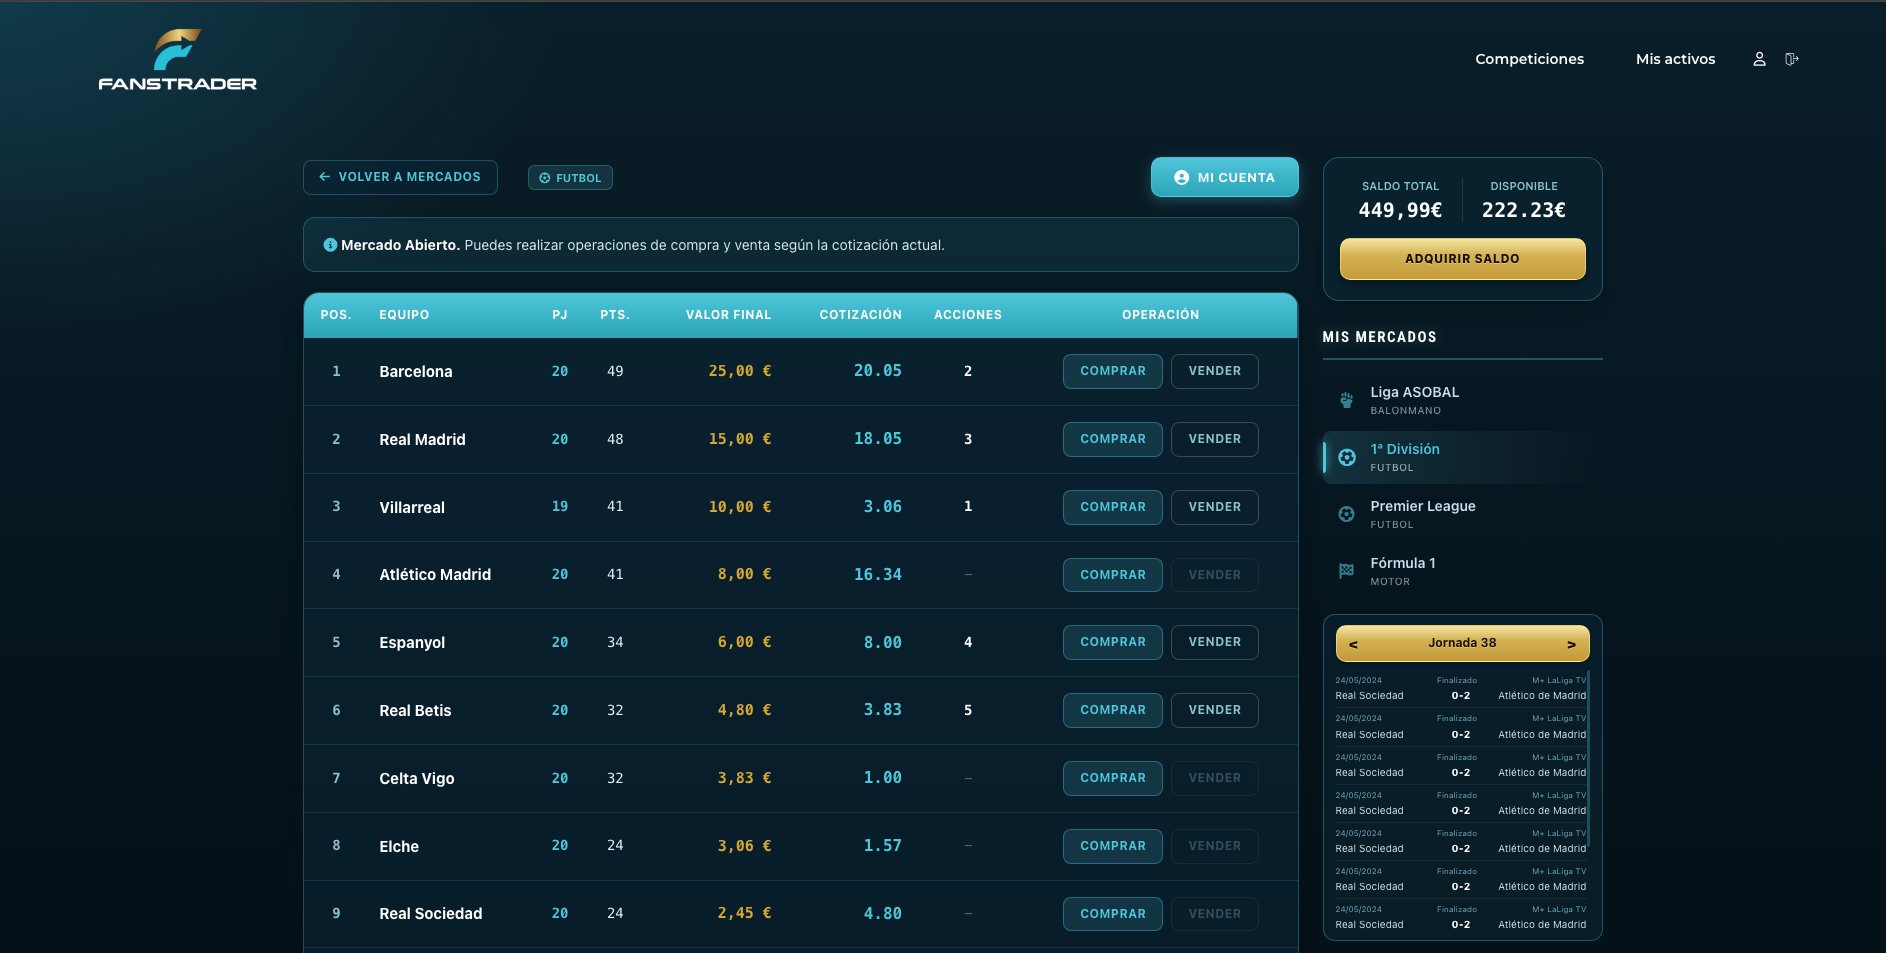Open Competiciones menu
The height and width of the screenshot is (953, 1886).
(x=1529, y=59)
